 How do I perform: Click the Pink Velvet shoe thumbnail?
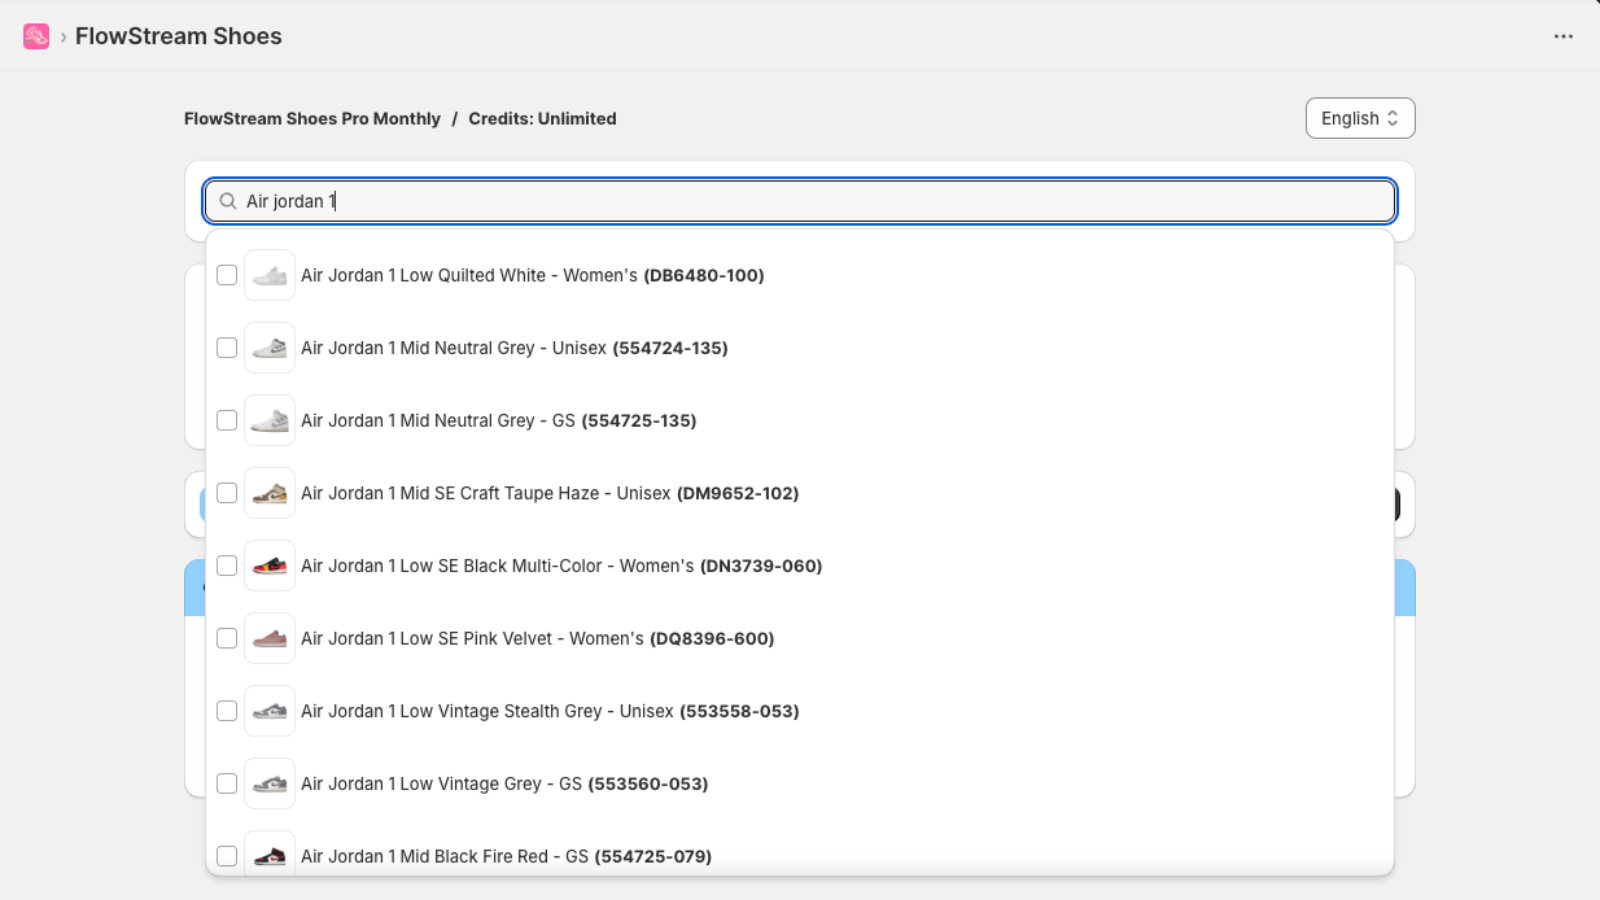point(270,638)
